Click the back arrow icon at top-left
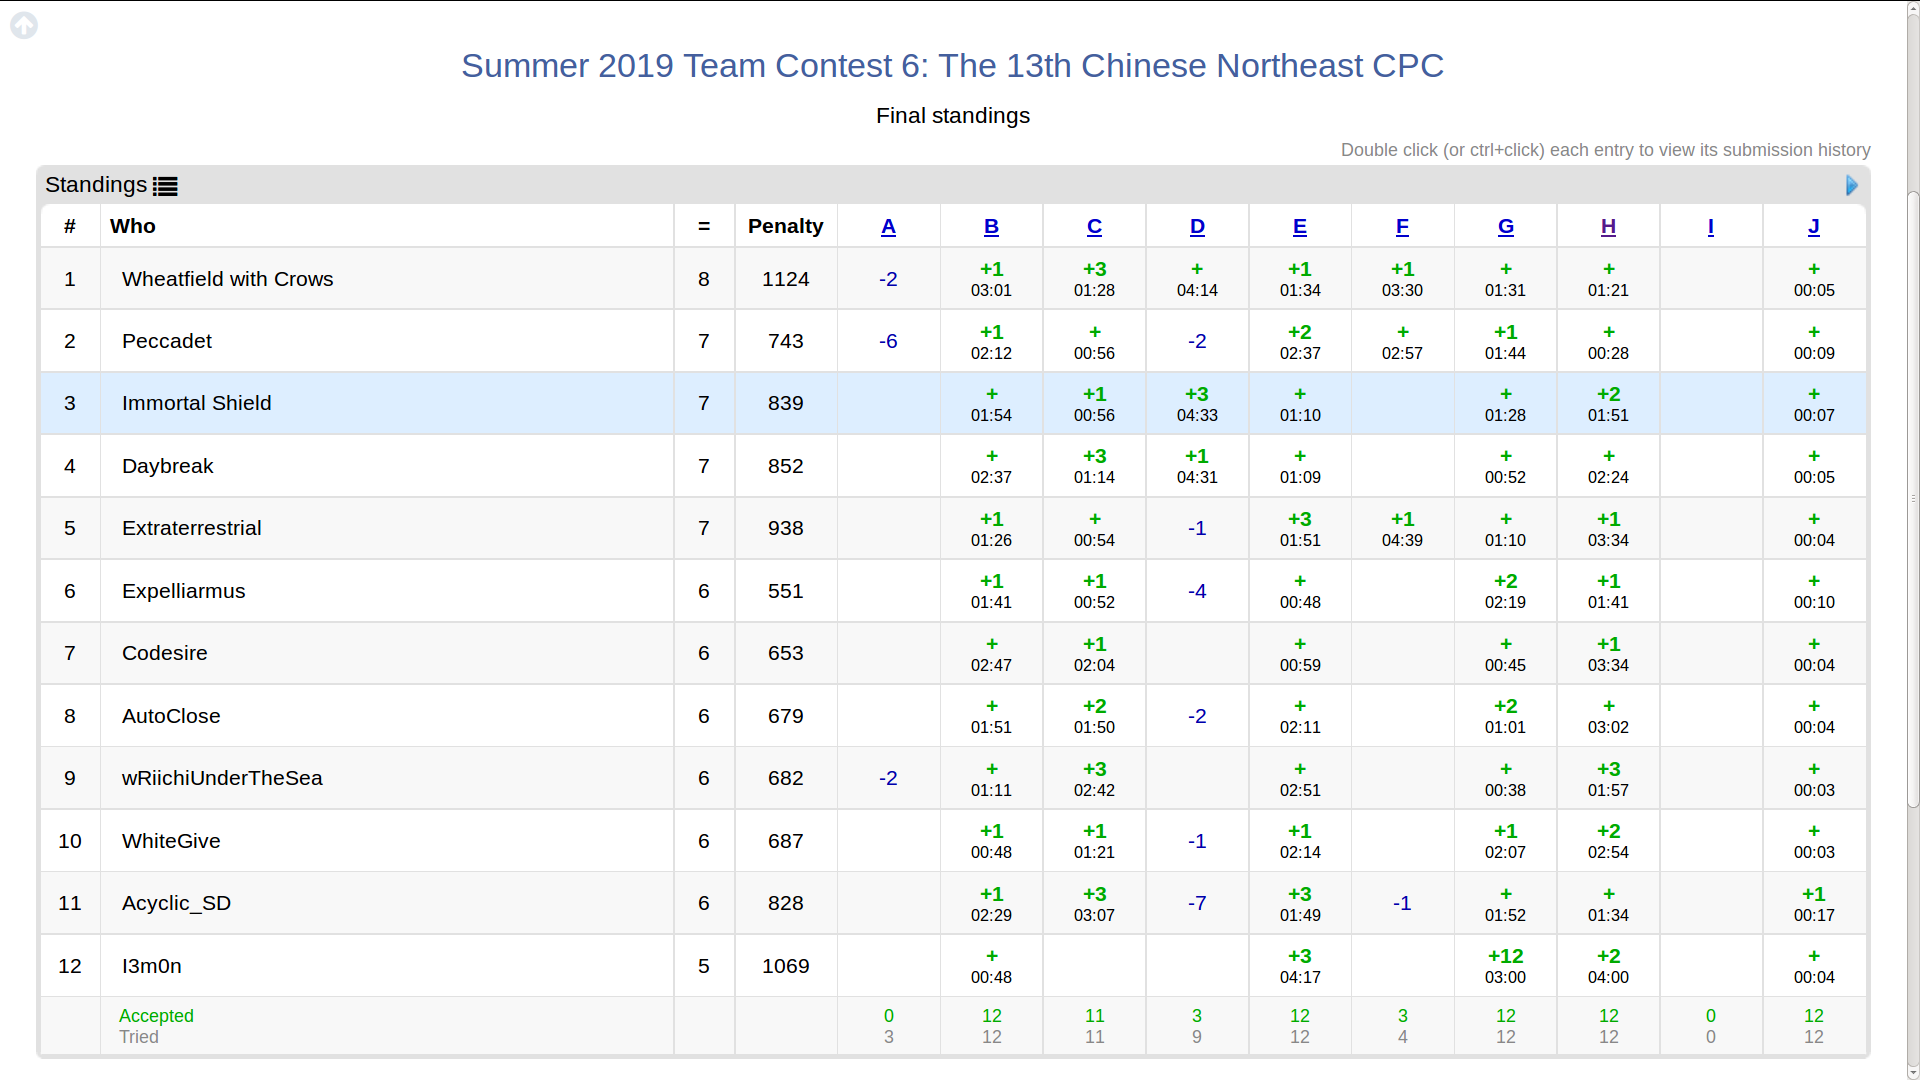The width and height of the screenshot is (1920, 1080). point(24,25)
